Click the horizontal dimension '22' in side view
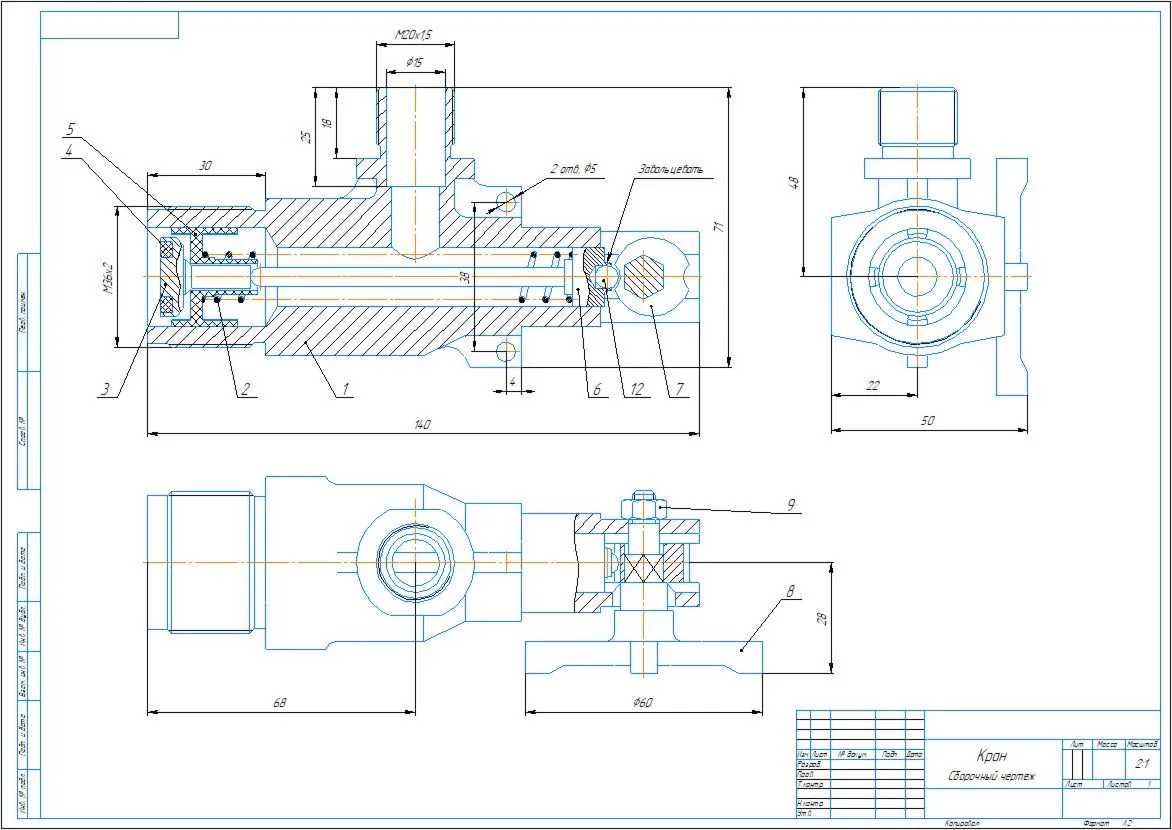 click(872, 386)
